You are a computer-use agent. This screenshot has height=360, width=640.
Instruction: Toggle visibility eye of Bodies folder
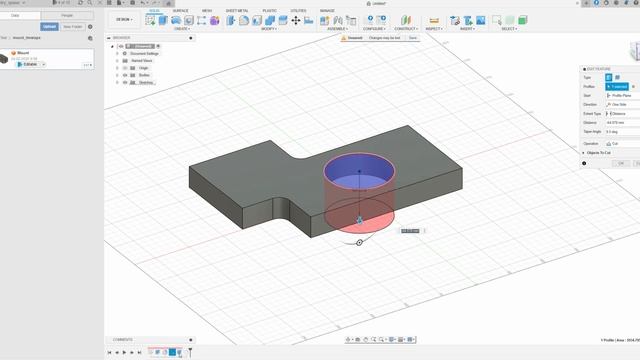[125, 75]
